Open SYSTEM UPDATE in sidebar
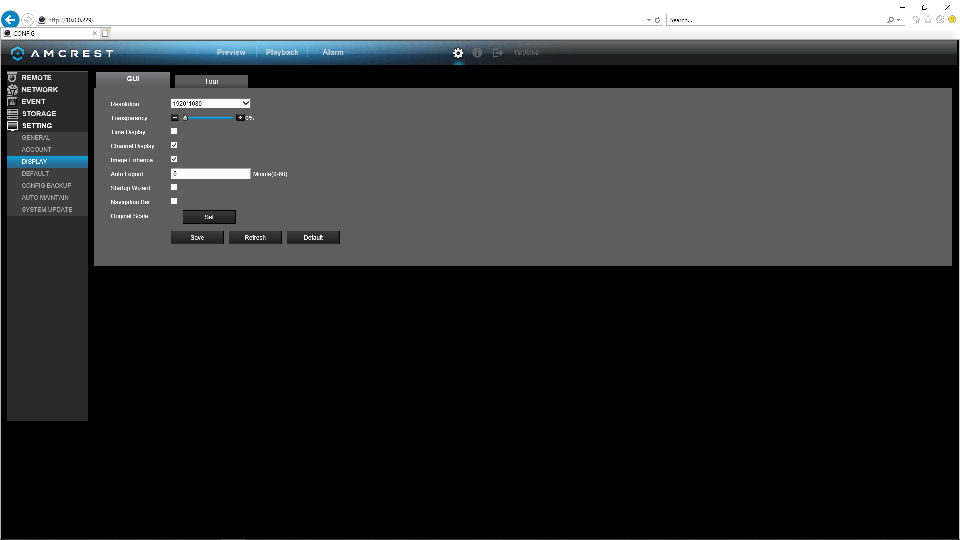The width and height of the screenshot is (960, 540). pos(47,209)
